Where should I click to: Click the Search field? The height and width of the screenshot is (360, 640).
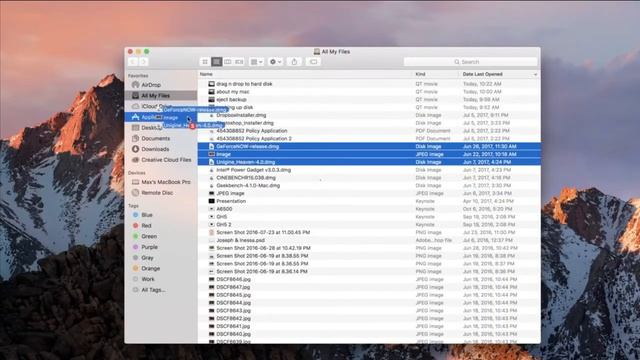tap(470, 62)
